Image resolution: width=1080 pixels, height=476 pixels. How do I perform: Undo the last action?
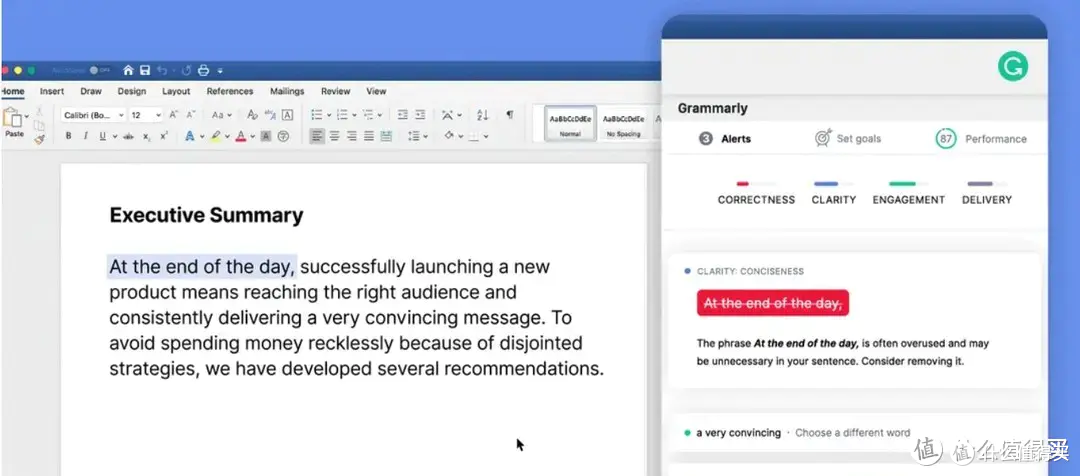[162, 70]
